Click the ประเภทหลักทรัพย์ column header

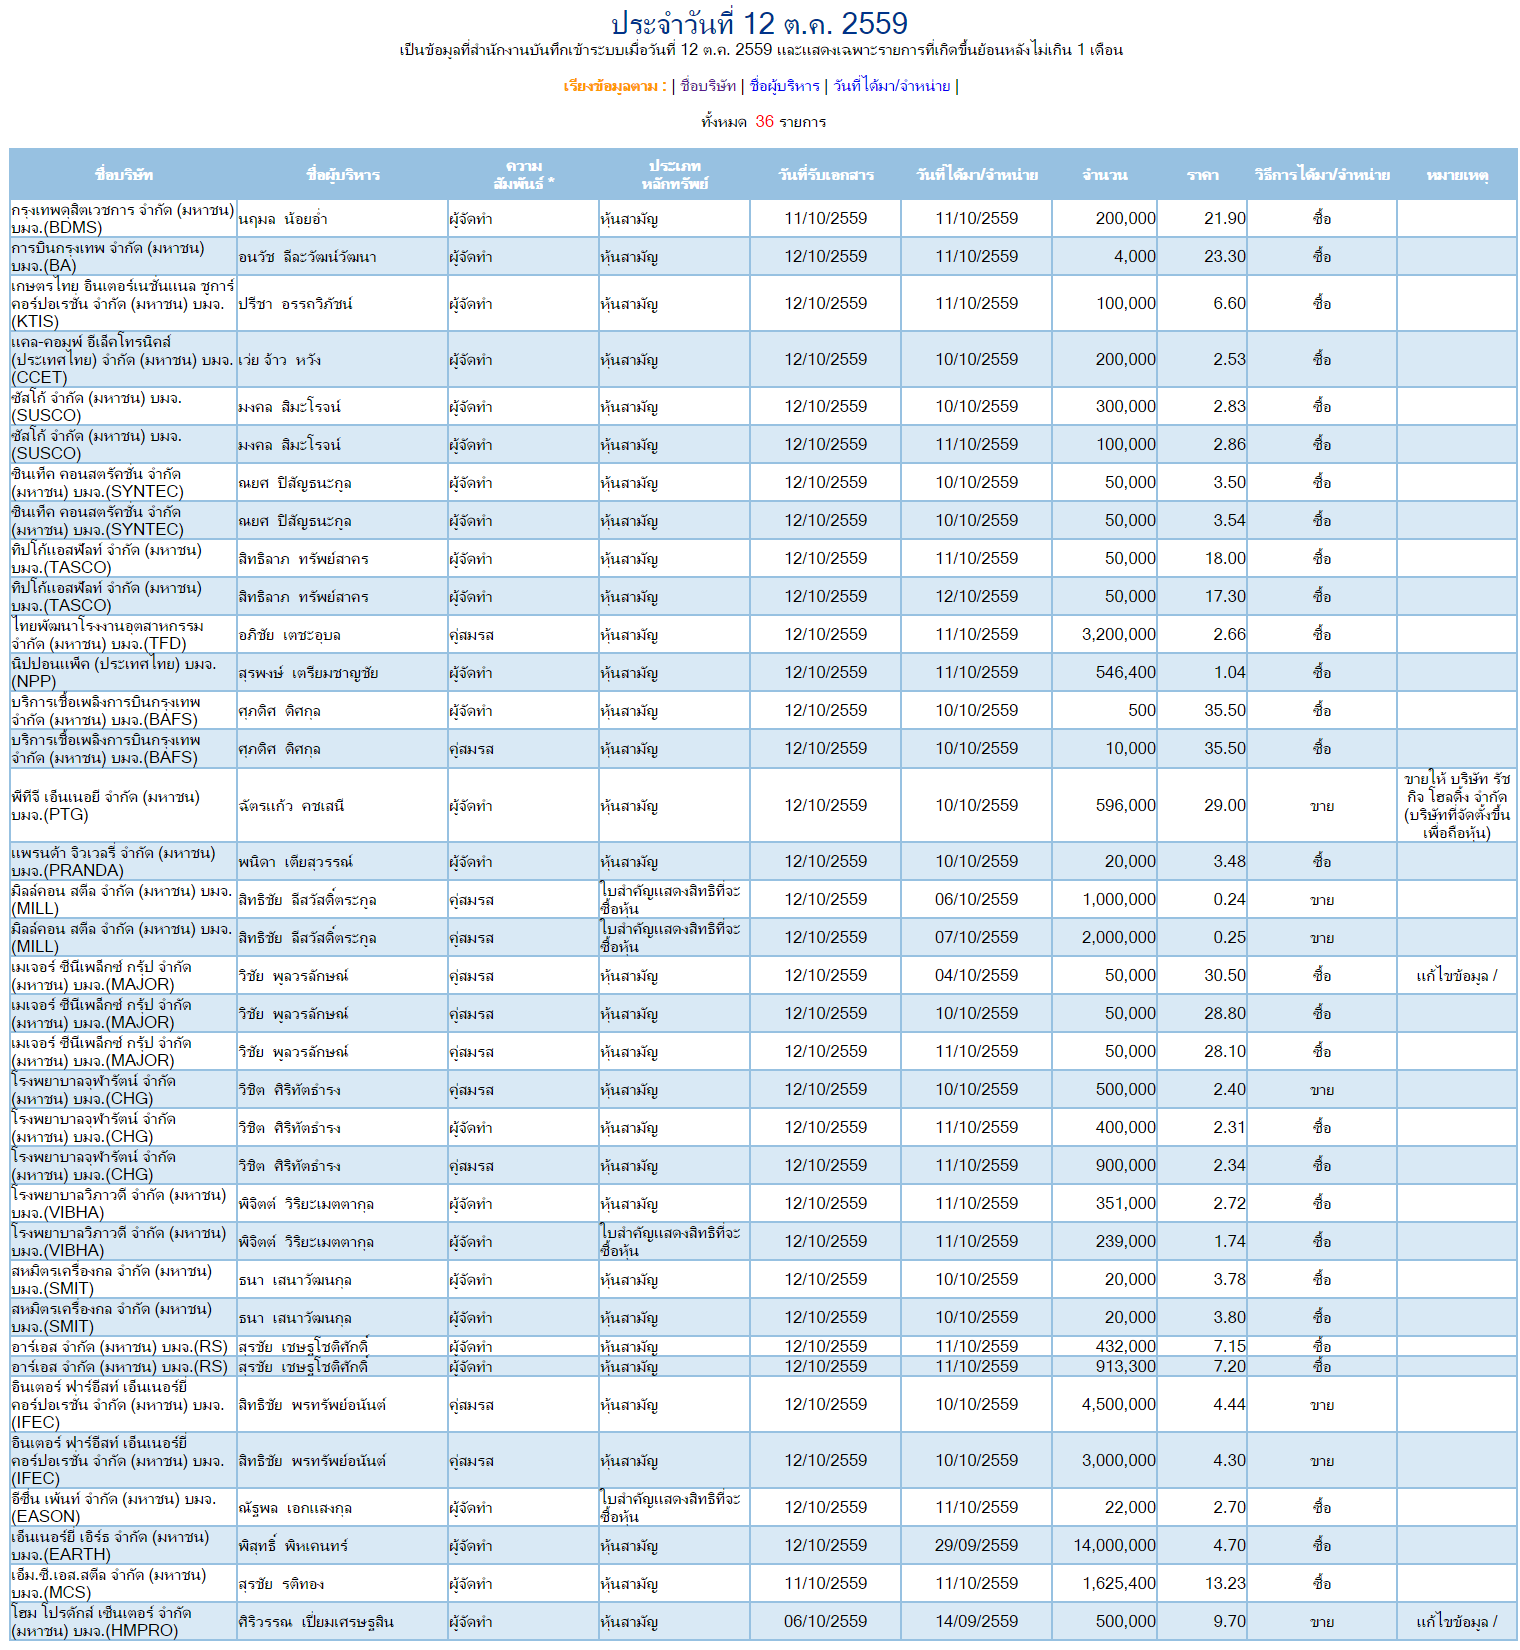(675, 175)
